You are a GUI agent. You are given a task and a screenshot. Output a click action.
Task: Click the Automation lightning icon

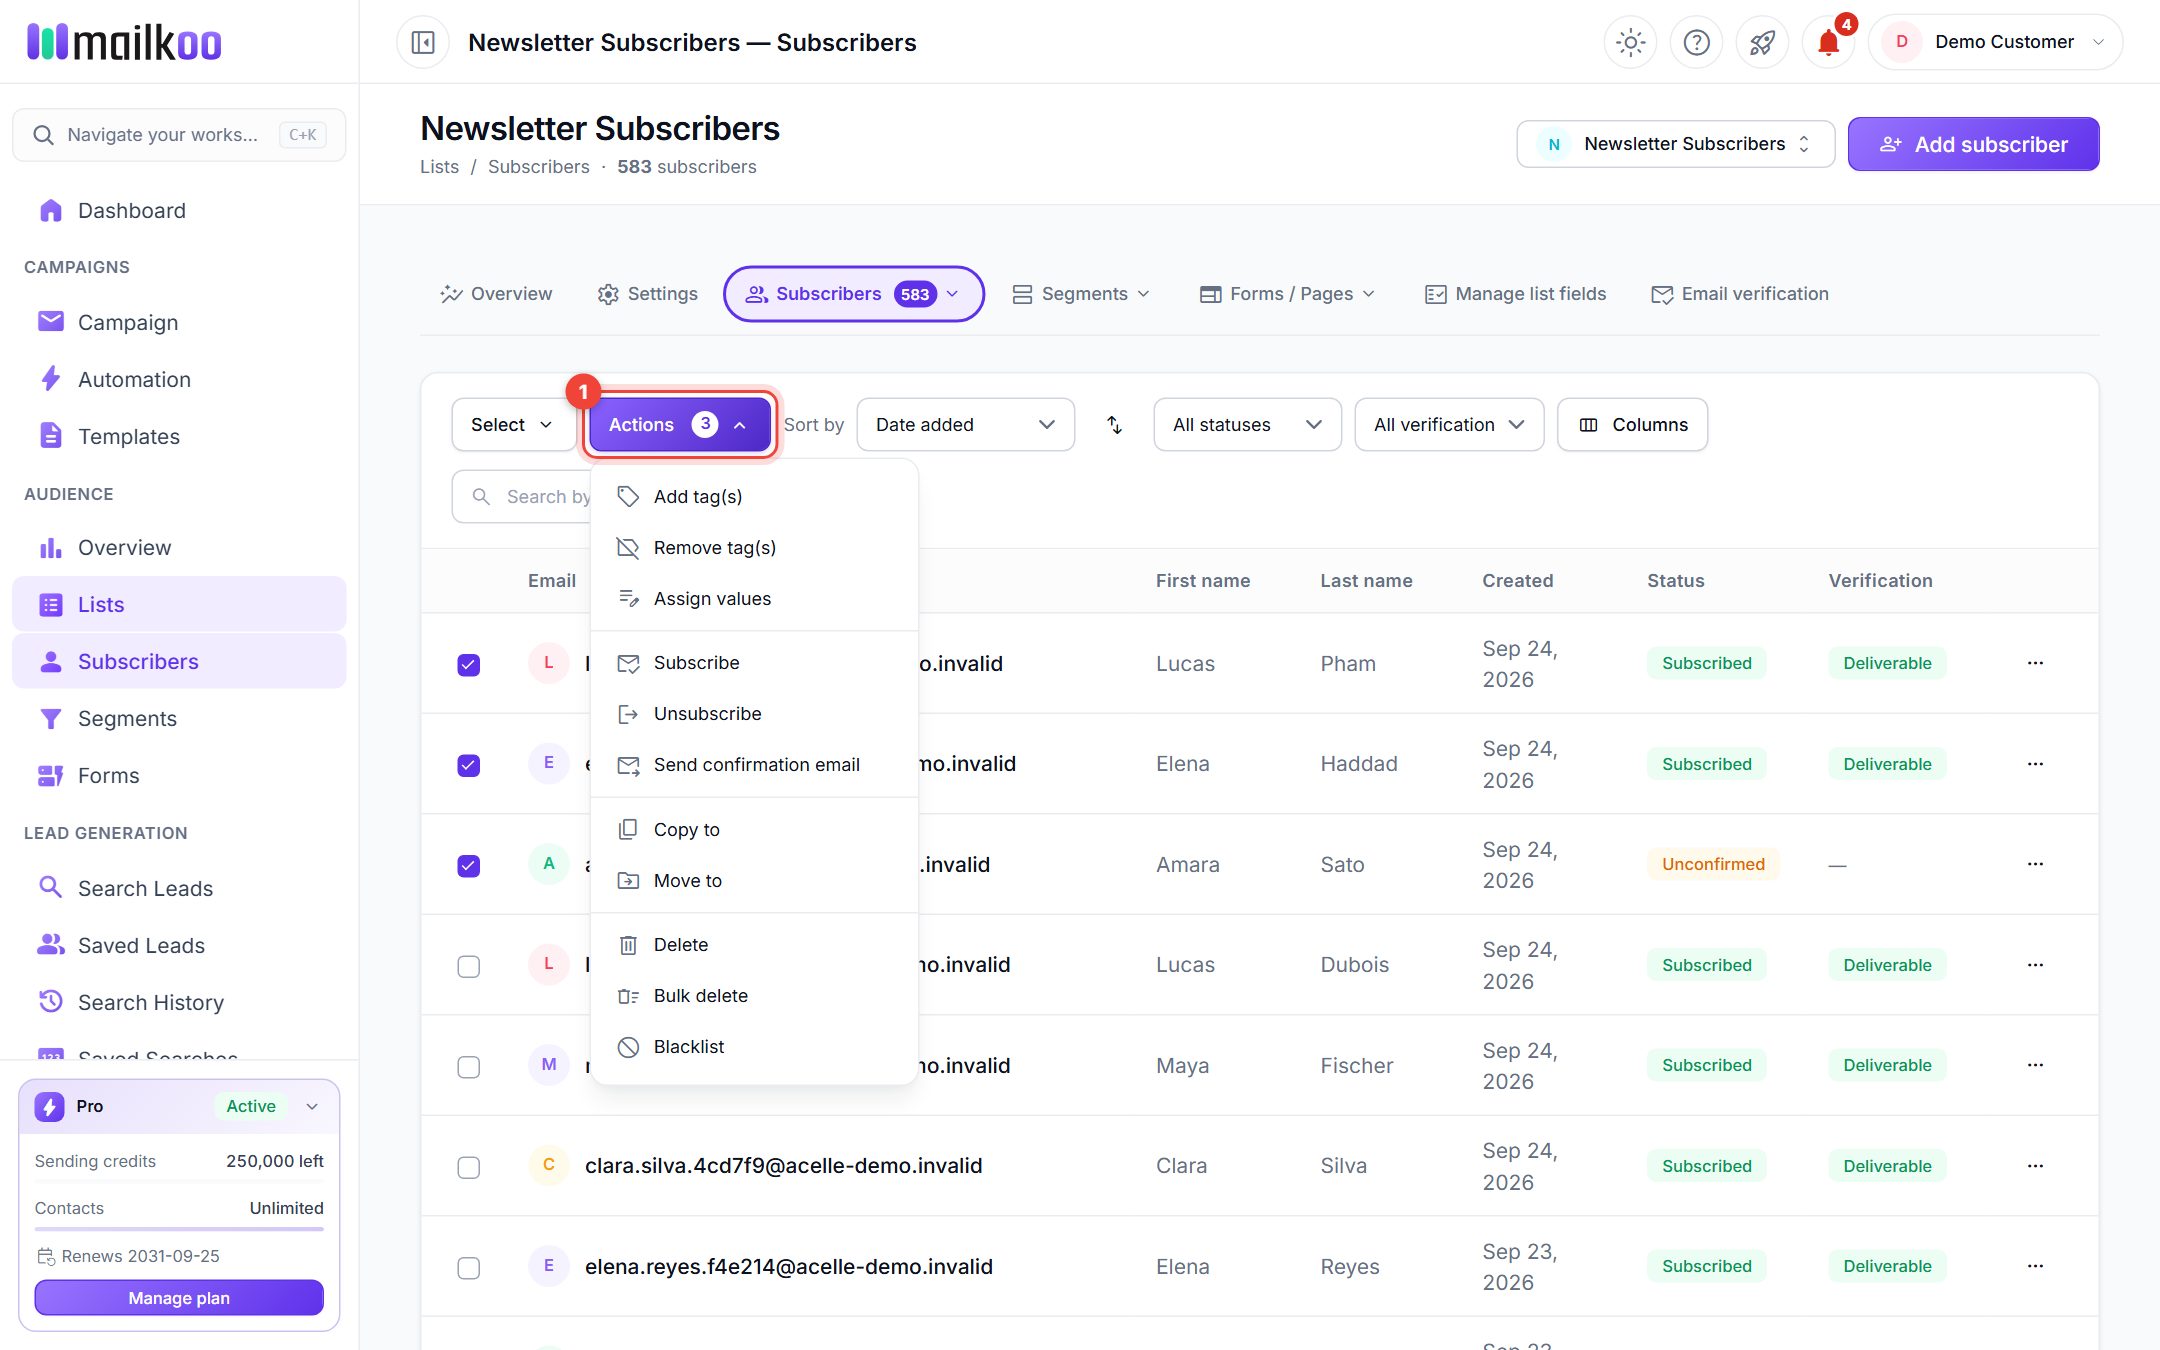click(x=51, y=379)
